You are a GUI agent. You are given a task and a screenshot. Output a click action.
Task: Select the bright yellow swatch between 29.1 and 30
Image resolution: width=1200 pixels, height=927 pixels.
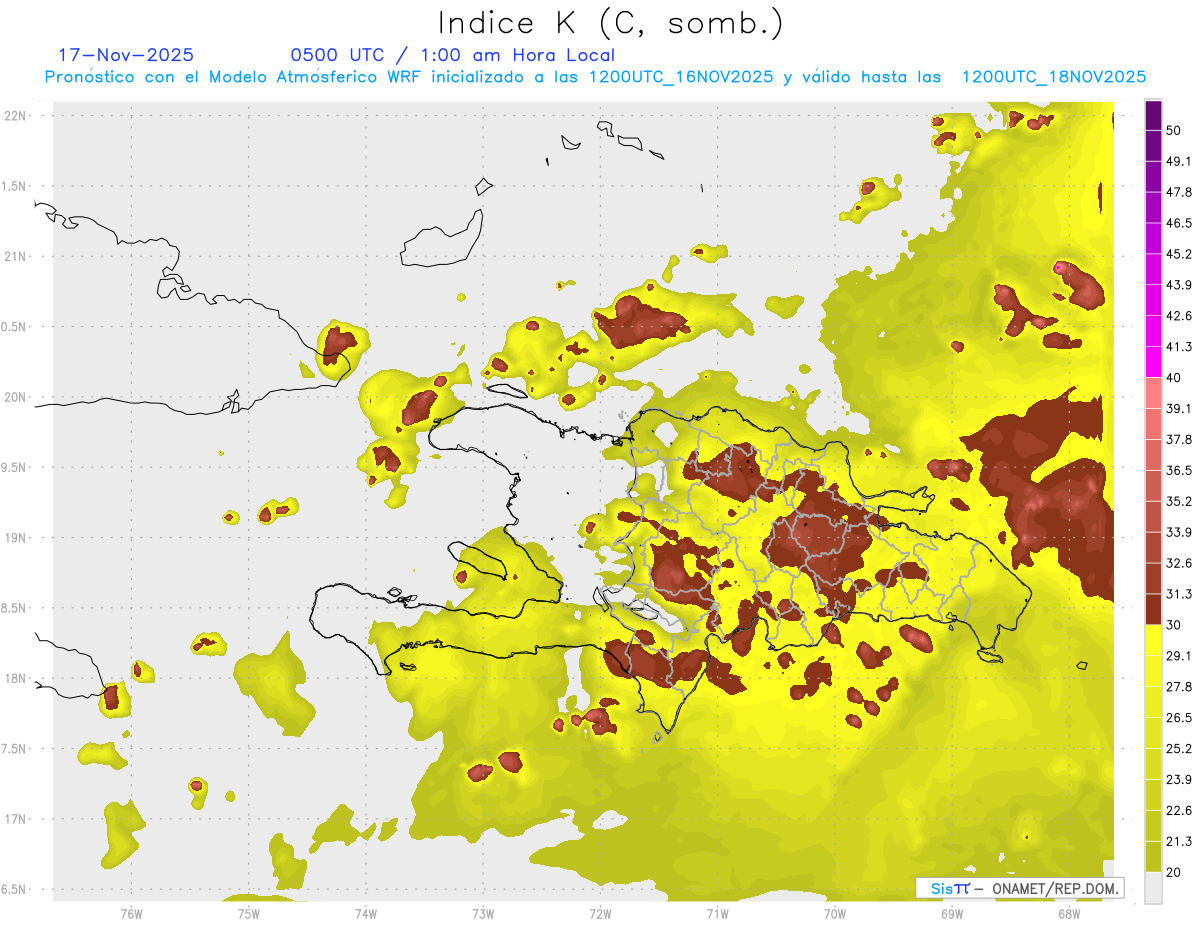(1154, 640)
